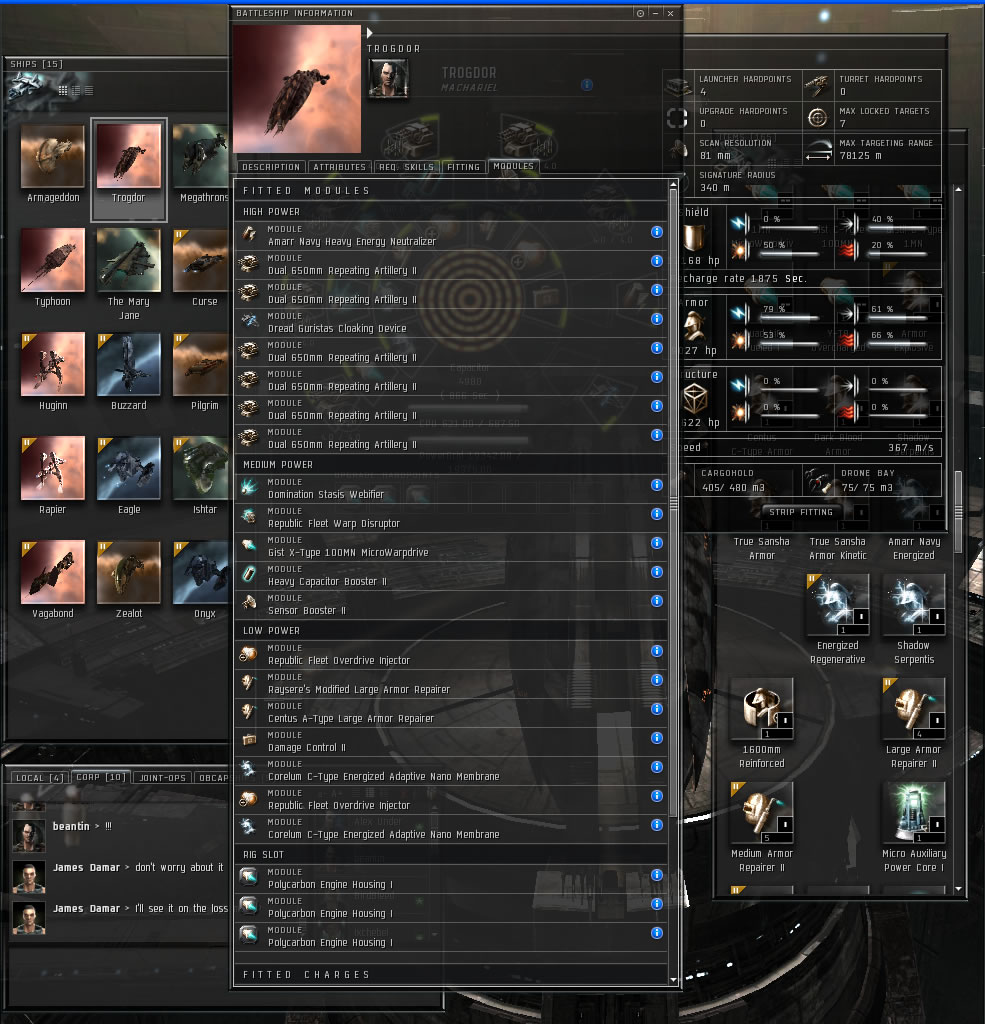This screenshot has height=1024, width=985.
Task: Show info for Raysere's Modified Large Armor Repairer
Action: [657, 680]
